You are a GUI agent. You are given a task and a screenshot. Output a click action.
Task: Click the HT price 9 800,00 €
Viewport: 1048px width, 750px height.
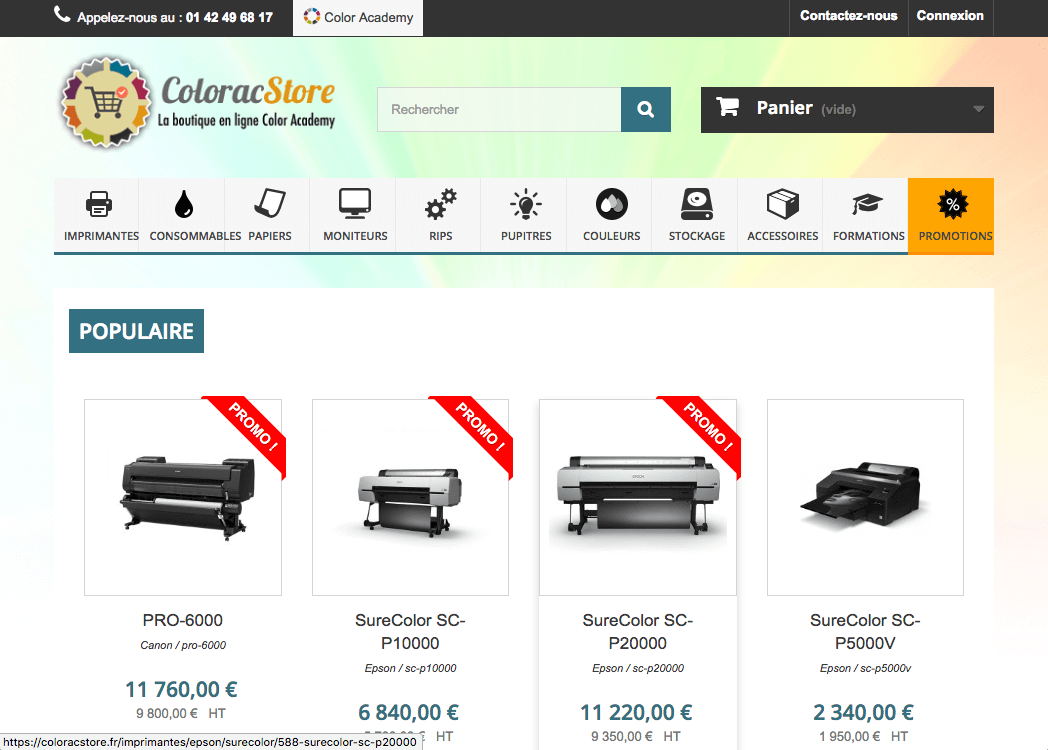[x=167, y=714]
